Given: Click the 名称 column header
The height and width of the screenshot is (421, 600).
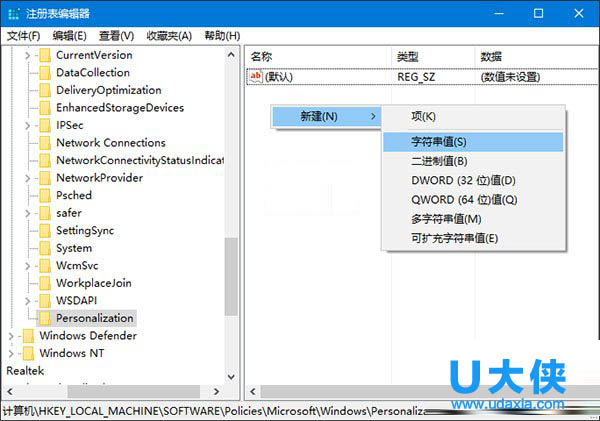Looking at the screenshot, I should pyautogui.click(x=318, y=57).
